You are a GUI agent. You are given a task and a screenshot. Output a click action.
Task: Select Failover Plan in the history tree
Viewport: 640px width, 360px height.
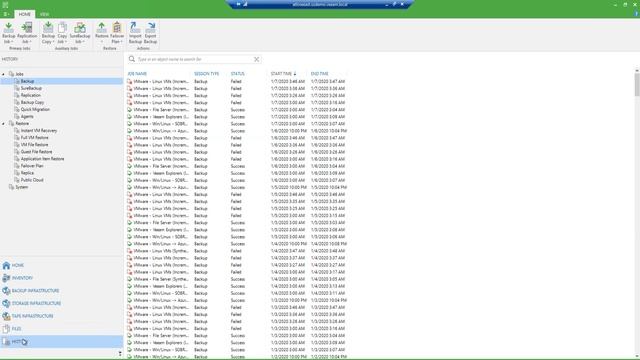(32, 166)
